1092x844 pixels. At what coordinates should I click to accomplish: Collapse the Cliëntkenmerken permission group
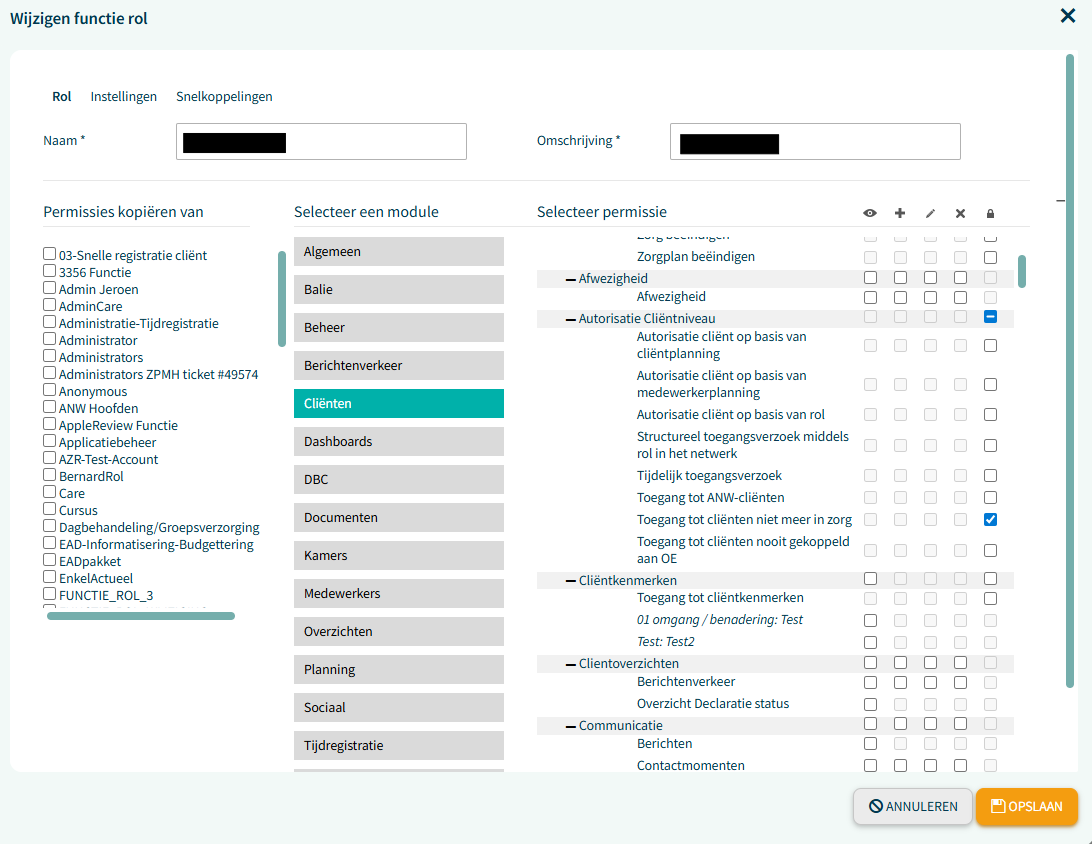[571, 581]
